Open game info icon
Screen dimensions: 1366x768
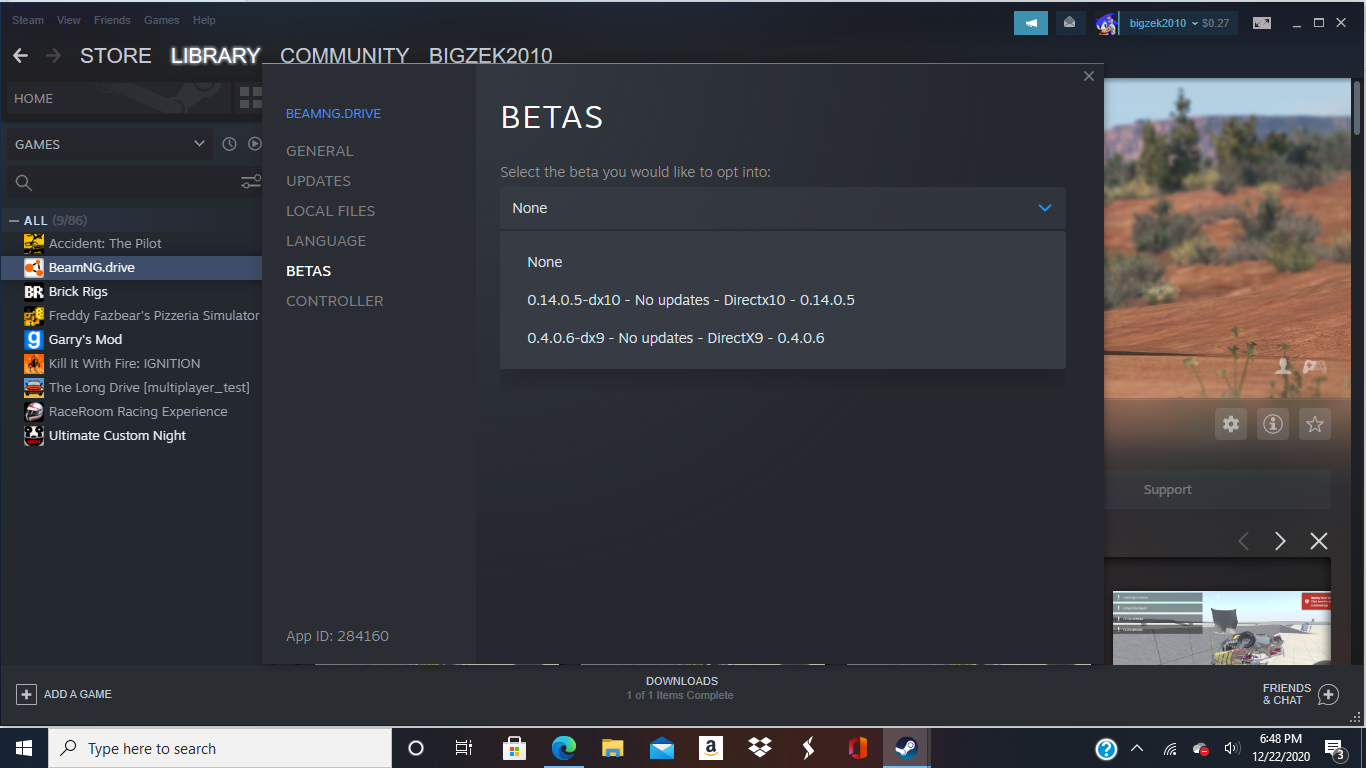coord(1273,424)
